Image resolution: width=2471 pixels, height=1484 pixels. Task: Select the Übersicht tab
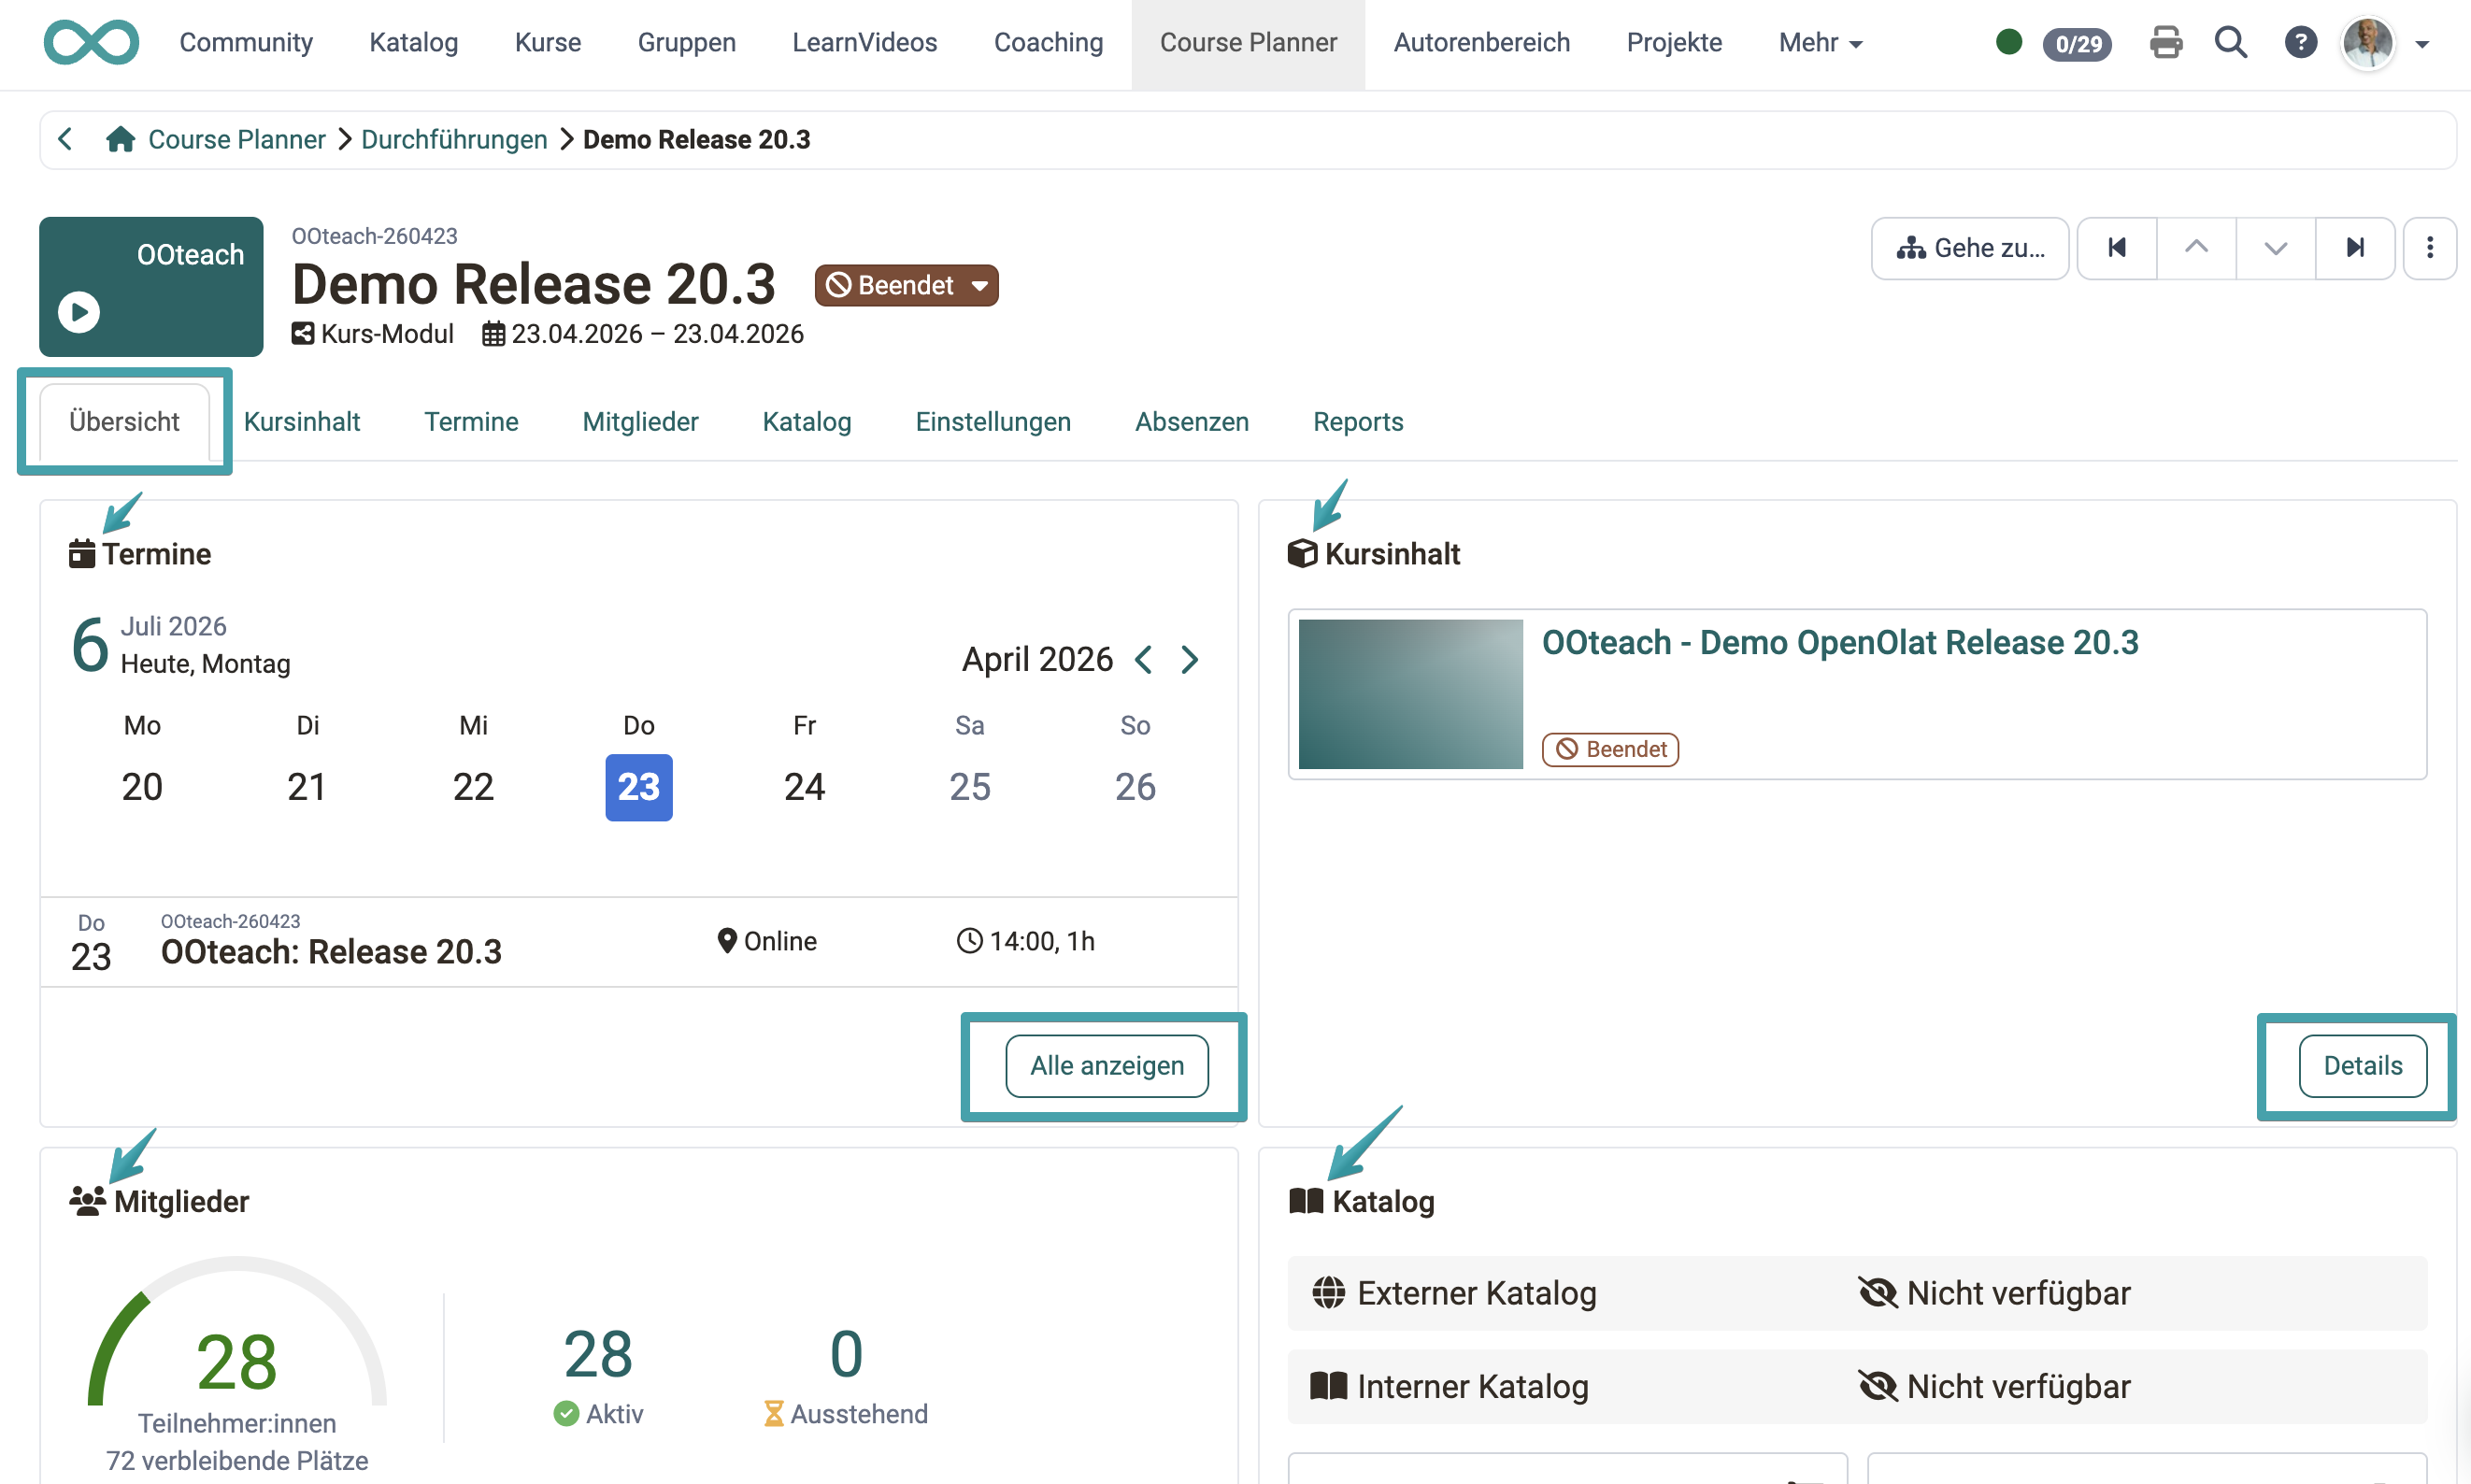coord(124,422)
